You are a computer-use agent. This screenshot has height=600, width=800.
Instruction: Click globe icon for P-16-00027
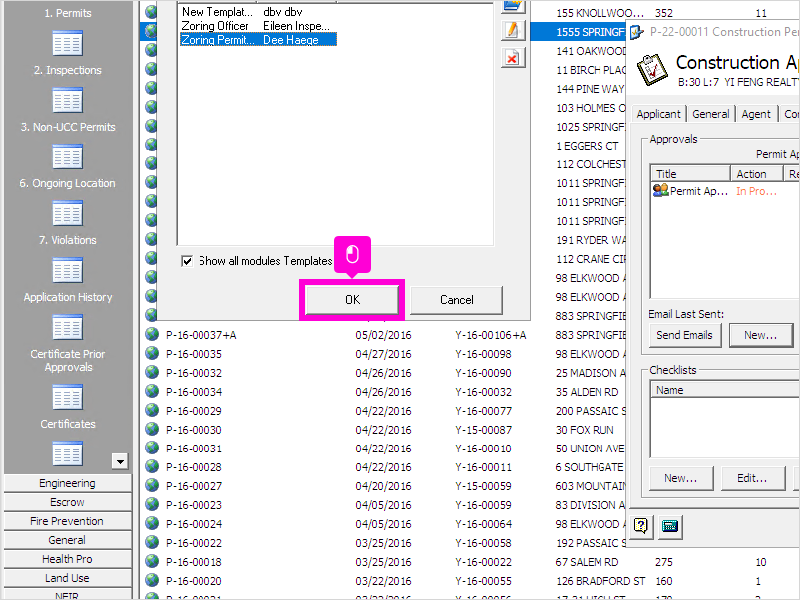click(152, 485)
